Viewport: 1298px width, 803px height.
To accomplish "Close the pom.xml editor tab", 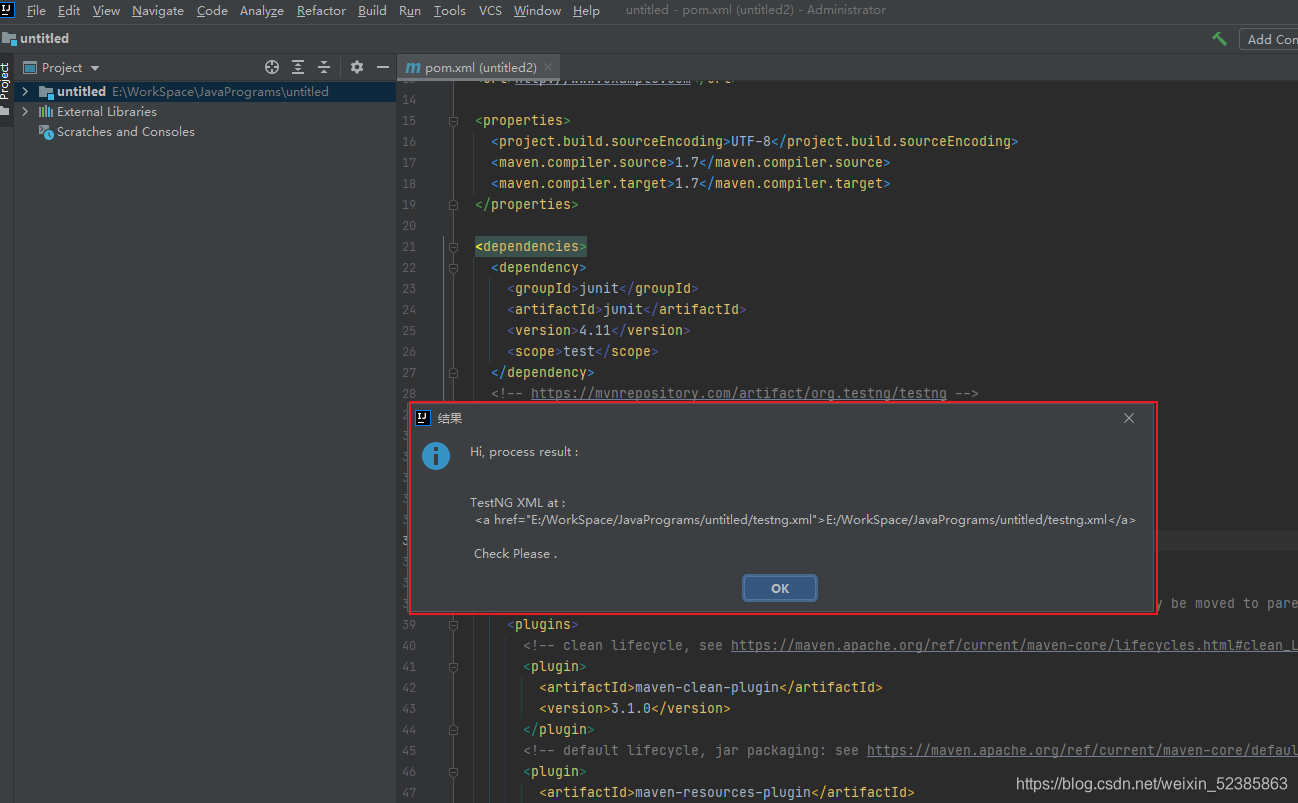I will tap(548, 67).
